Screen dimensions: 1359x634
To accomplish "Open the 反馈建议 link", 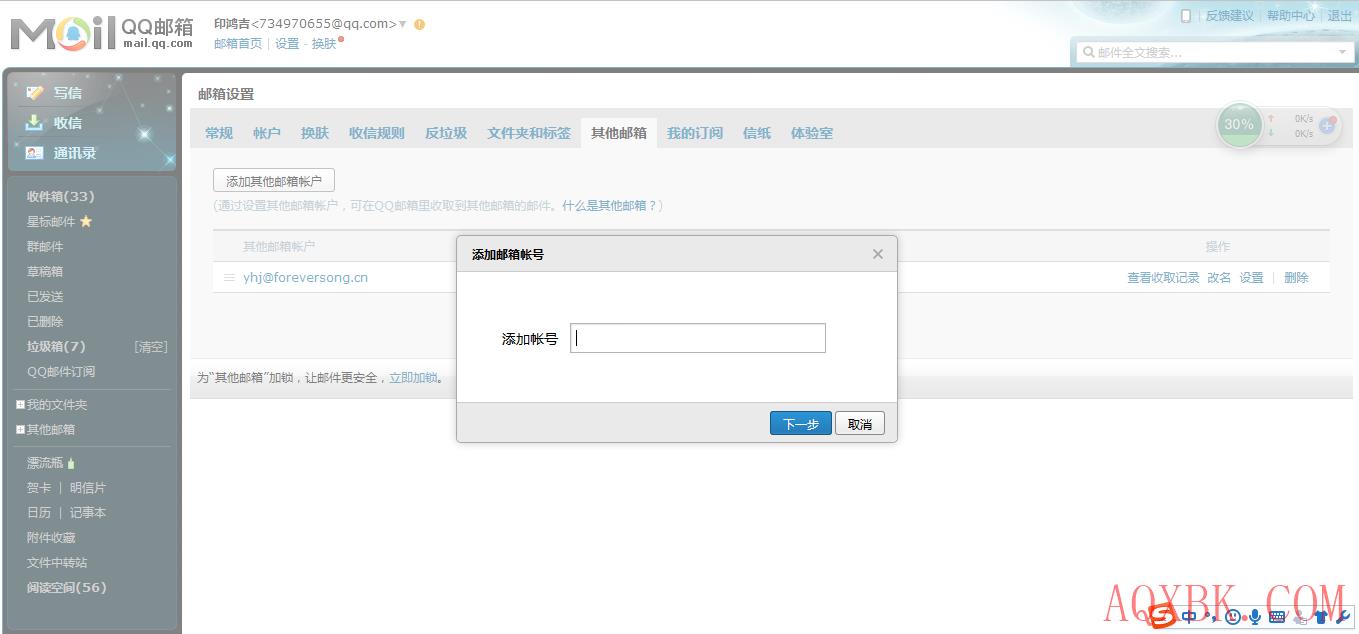I will pyautogui.click(x=1230, y=16).
